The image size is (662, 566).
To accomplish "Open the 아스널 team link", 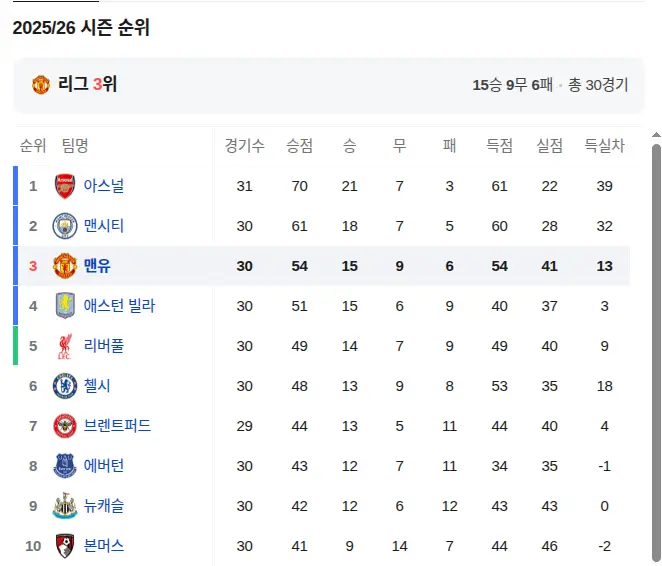I will point(104,186).
